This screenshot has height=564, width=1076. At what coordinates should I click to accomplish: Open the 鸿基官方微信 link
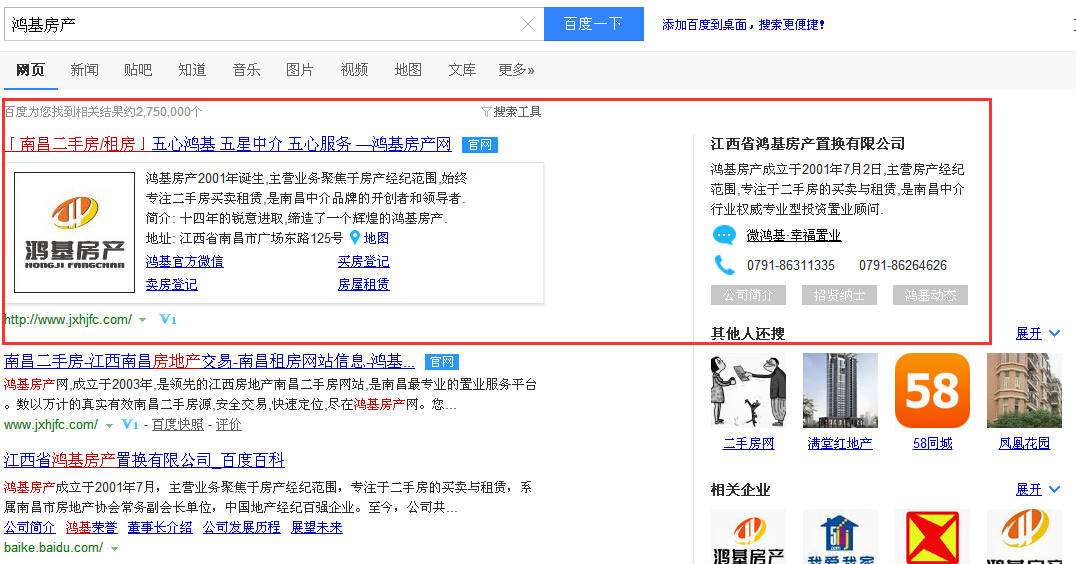pos(185,261)
